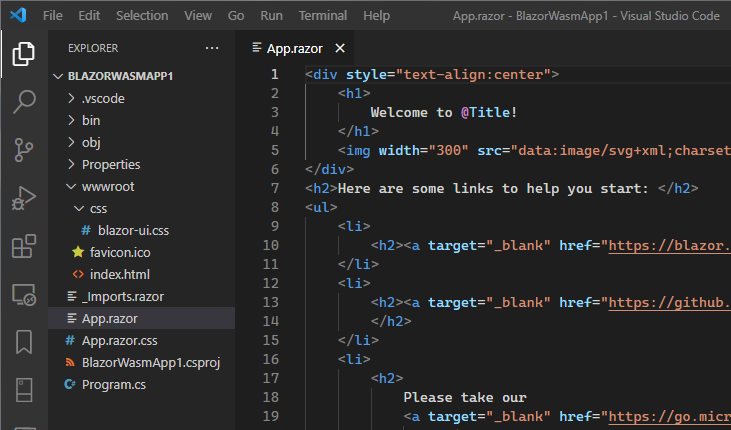Follow the https://github. link on line 13
Image resolution: width=731 pixels, height=430 pixels.
(669, 302)
